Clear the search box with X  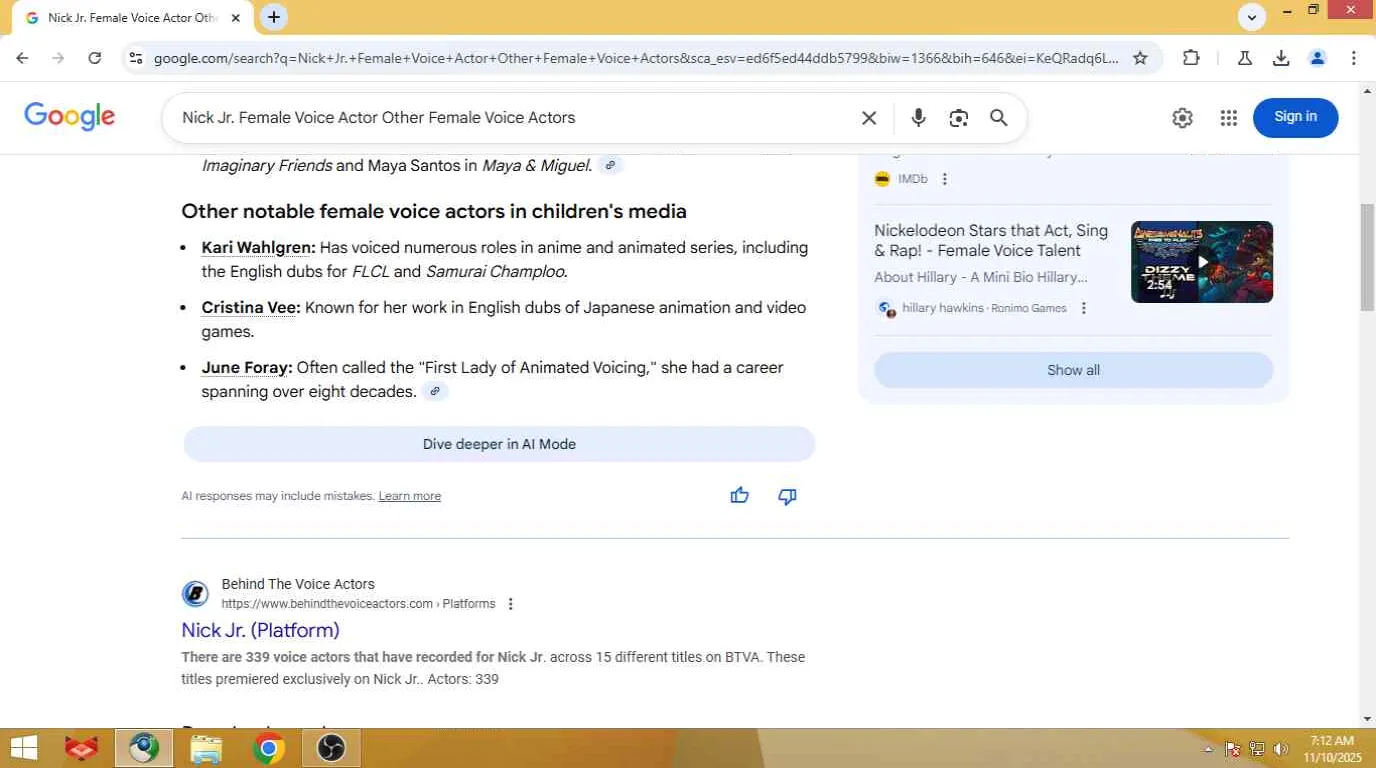pos(869,118)
